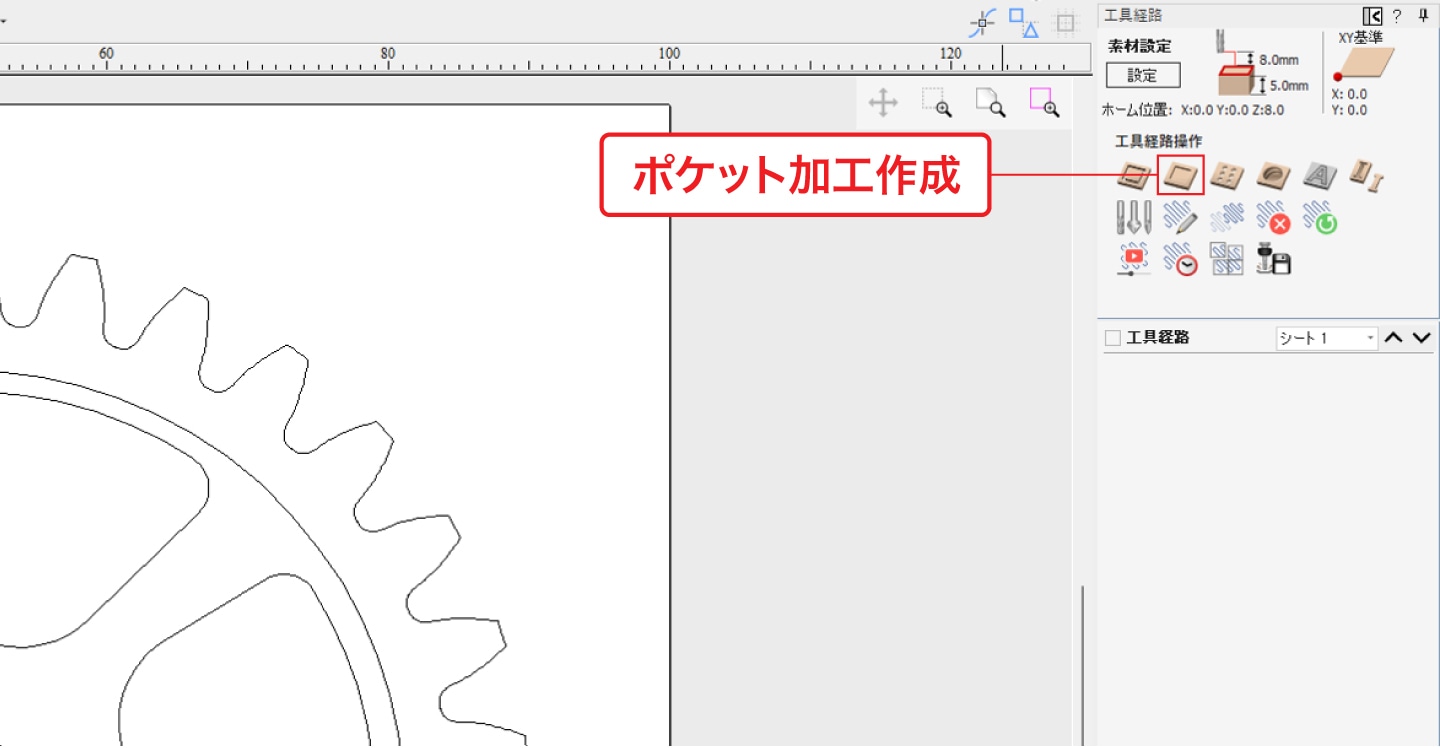Move toolpath down with the down chevron
The height and width of the screenshot is (748, 1440).
click(x=1421, y=338)
